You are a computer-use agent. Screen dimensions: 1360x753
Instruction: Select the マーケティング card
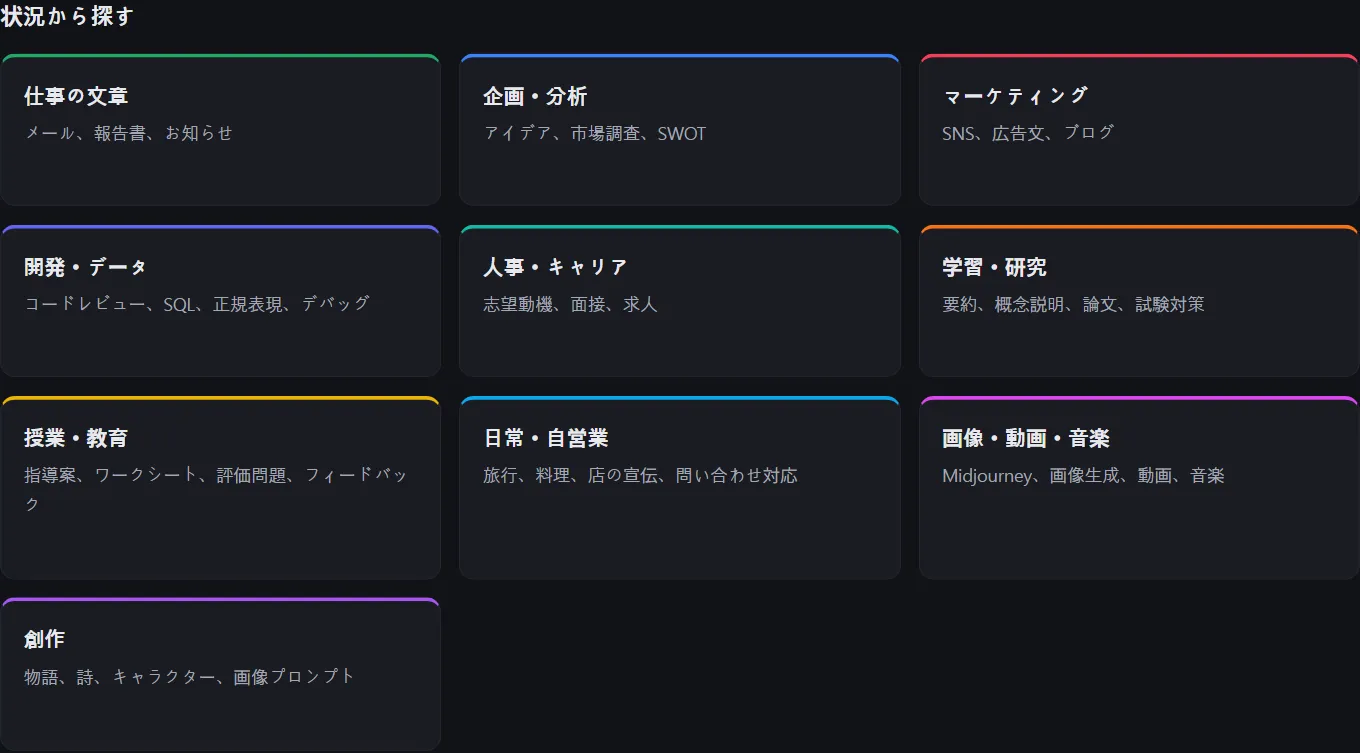pos(1139,130)
